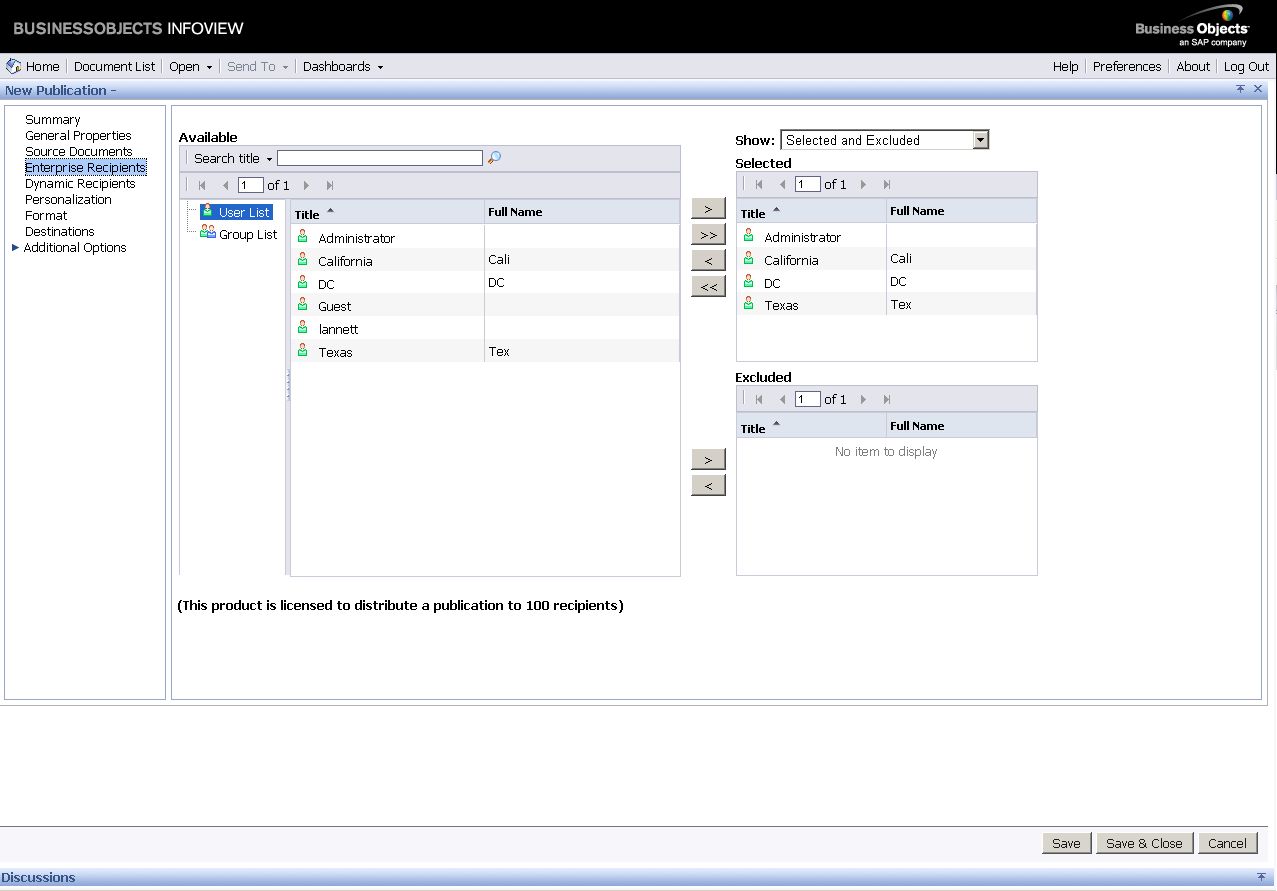Open the Open menu dropdown
Screen dimensions: 1277x891
click(x=209, y=67)
